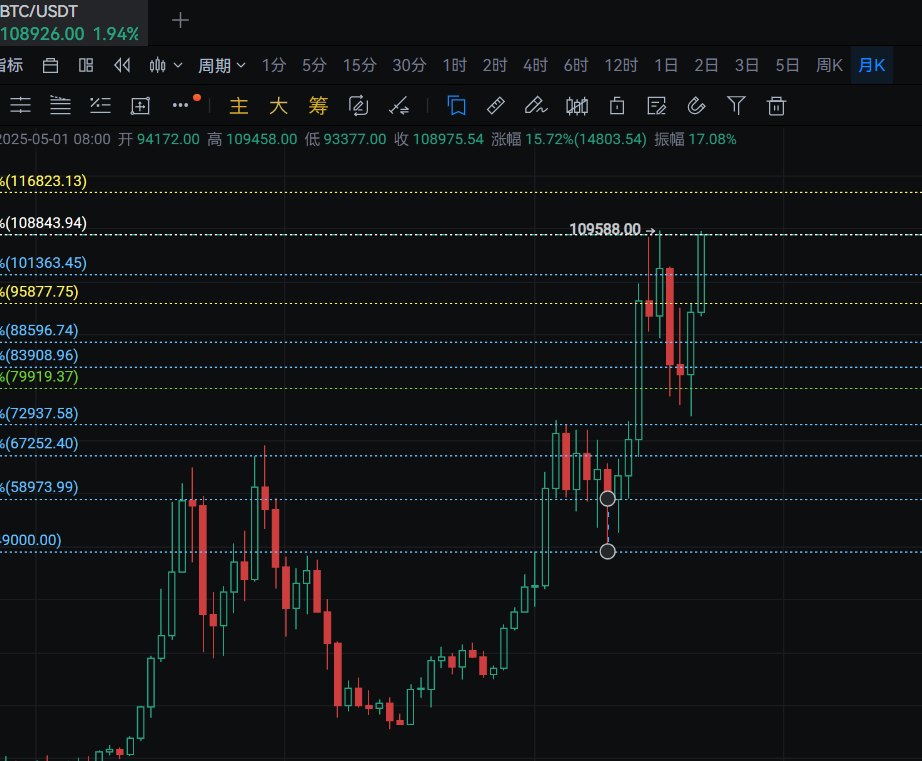Switch to 5分 timeframe
Screen dimensions: 922x761
coord(314,65)
